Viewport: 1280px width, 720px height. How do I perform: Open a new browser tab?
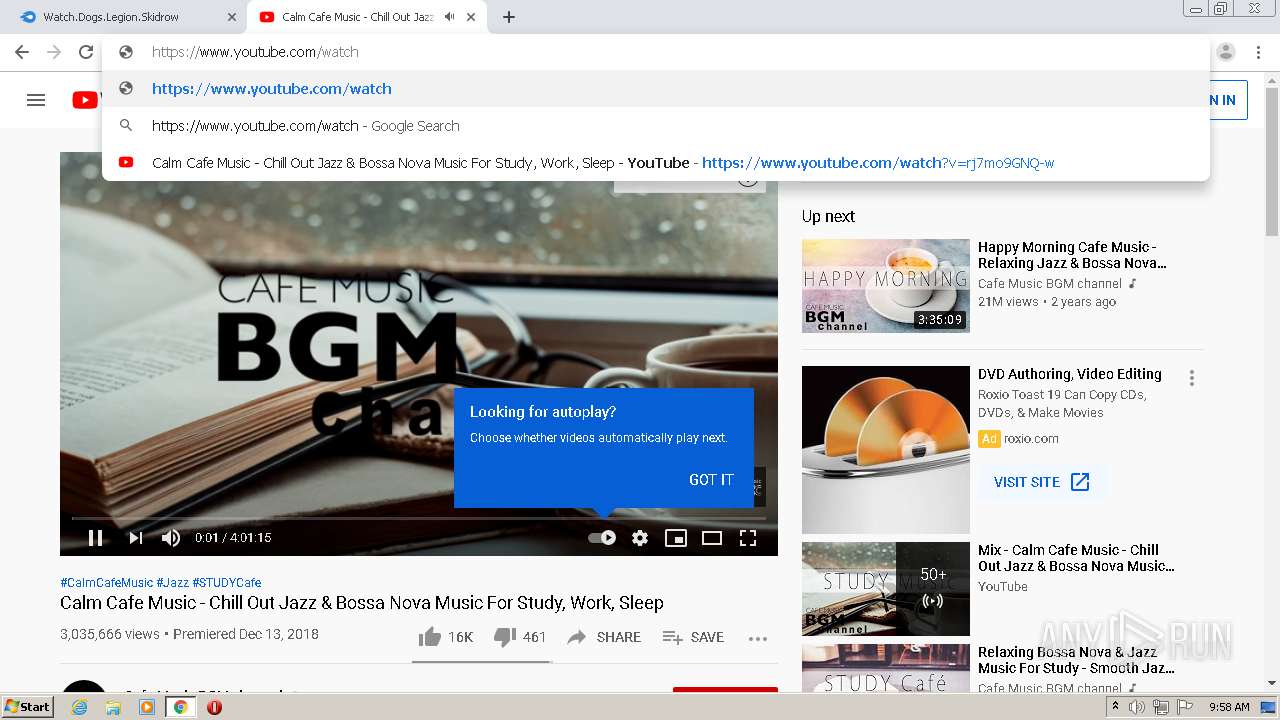click(509, 17)
